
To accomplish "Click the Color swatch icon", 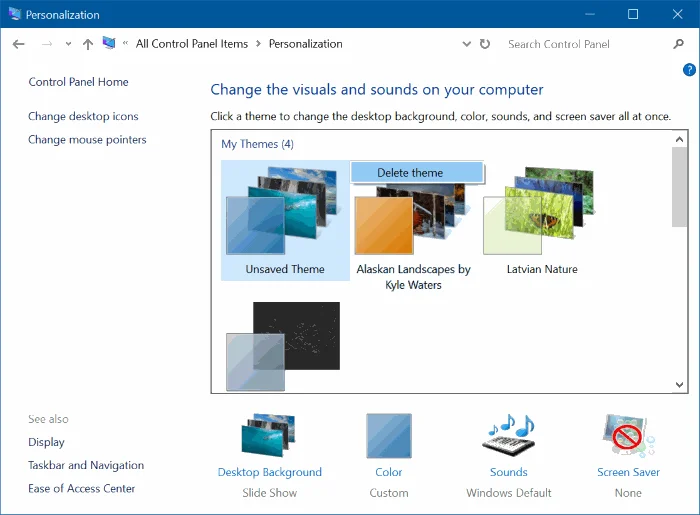I will 389,436.
